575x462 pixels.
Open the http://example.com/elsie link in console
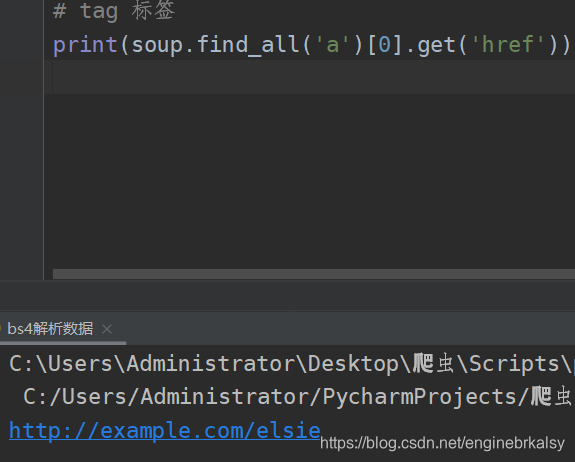(165, 430)
